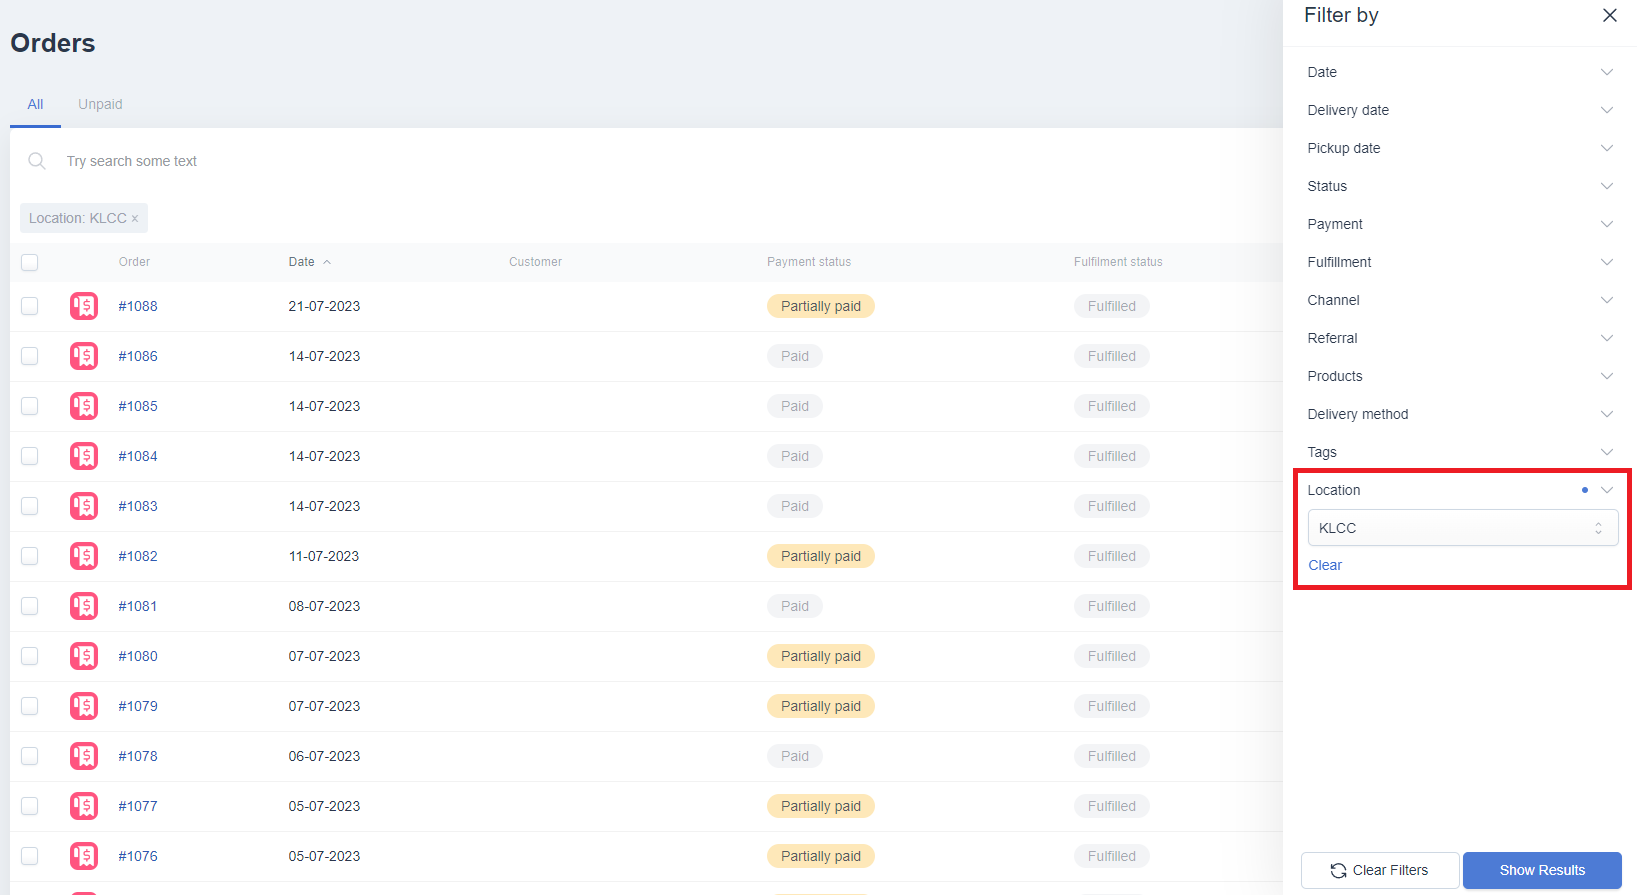Click order icon for #1079
Image resolution: width=1637 pixels, height=895 pixels.
point(84,706)
